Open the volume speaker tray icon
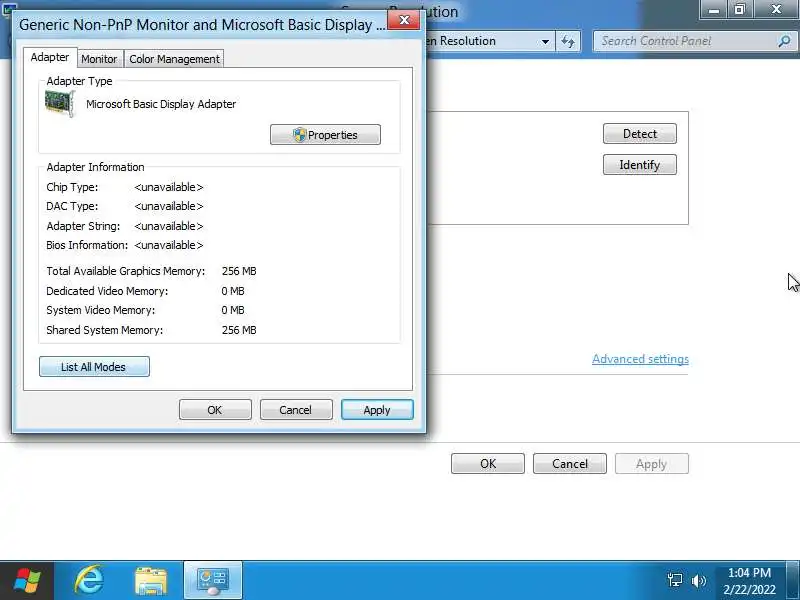 pyautogui.click(x=698, y=580)
